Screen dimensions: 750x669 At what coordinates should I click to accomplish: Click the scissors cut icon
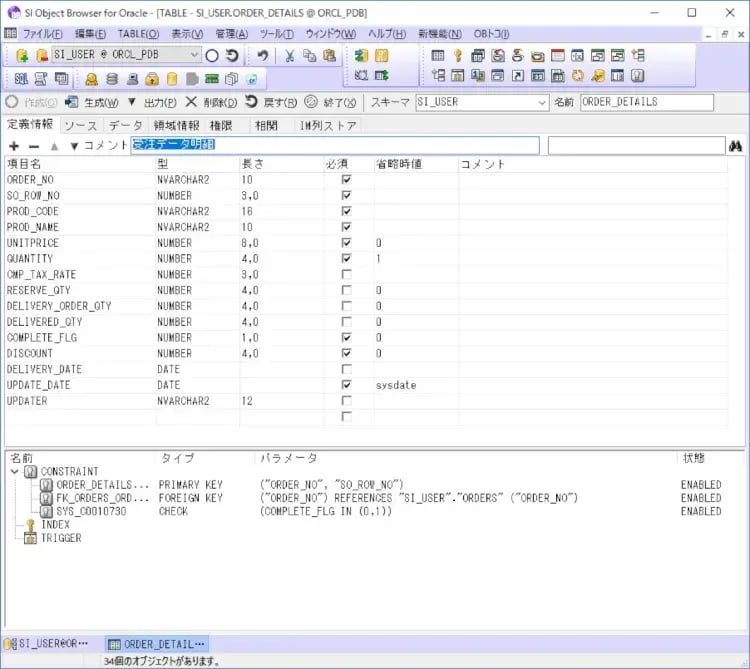coord(289,56)
